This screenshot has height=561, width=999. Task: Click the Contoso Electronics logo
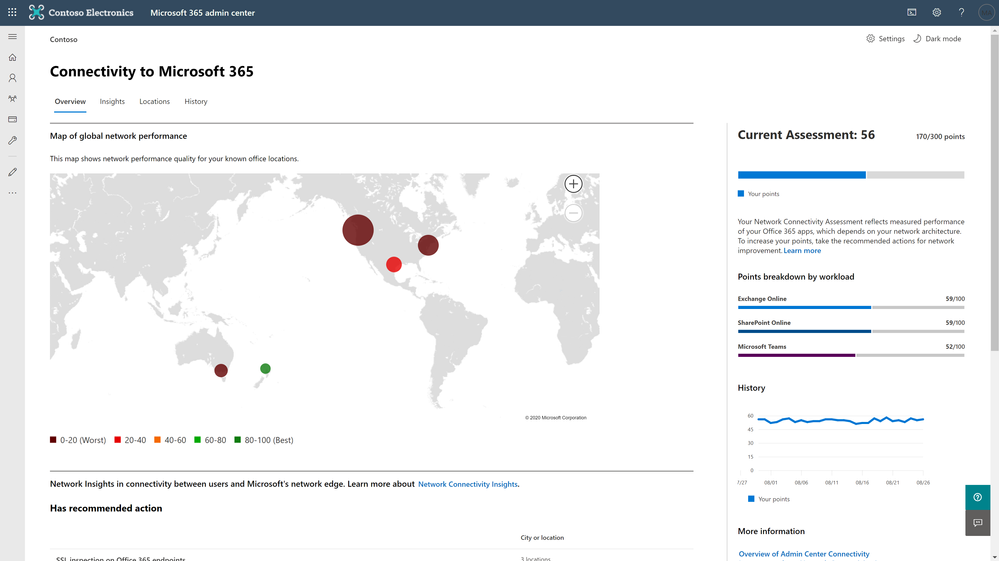pyautogui.click(x=81, y=12)
